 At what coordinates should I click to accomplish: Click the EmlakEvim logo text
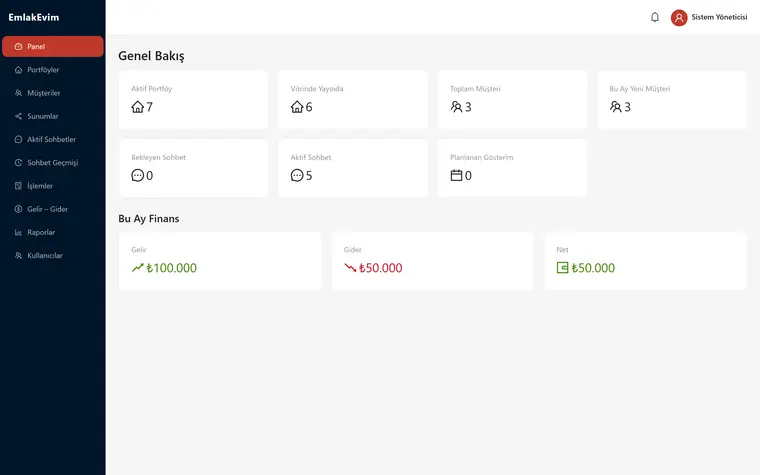[34, 17]
